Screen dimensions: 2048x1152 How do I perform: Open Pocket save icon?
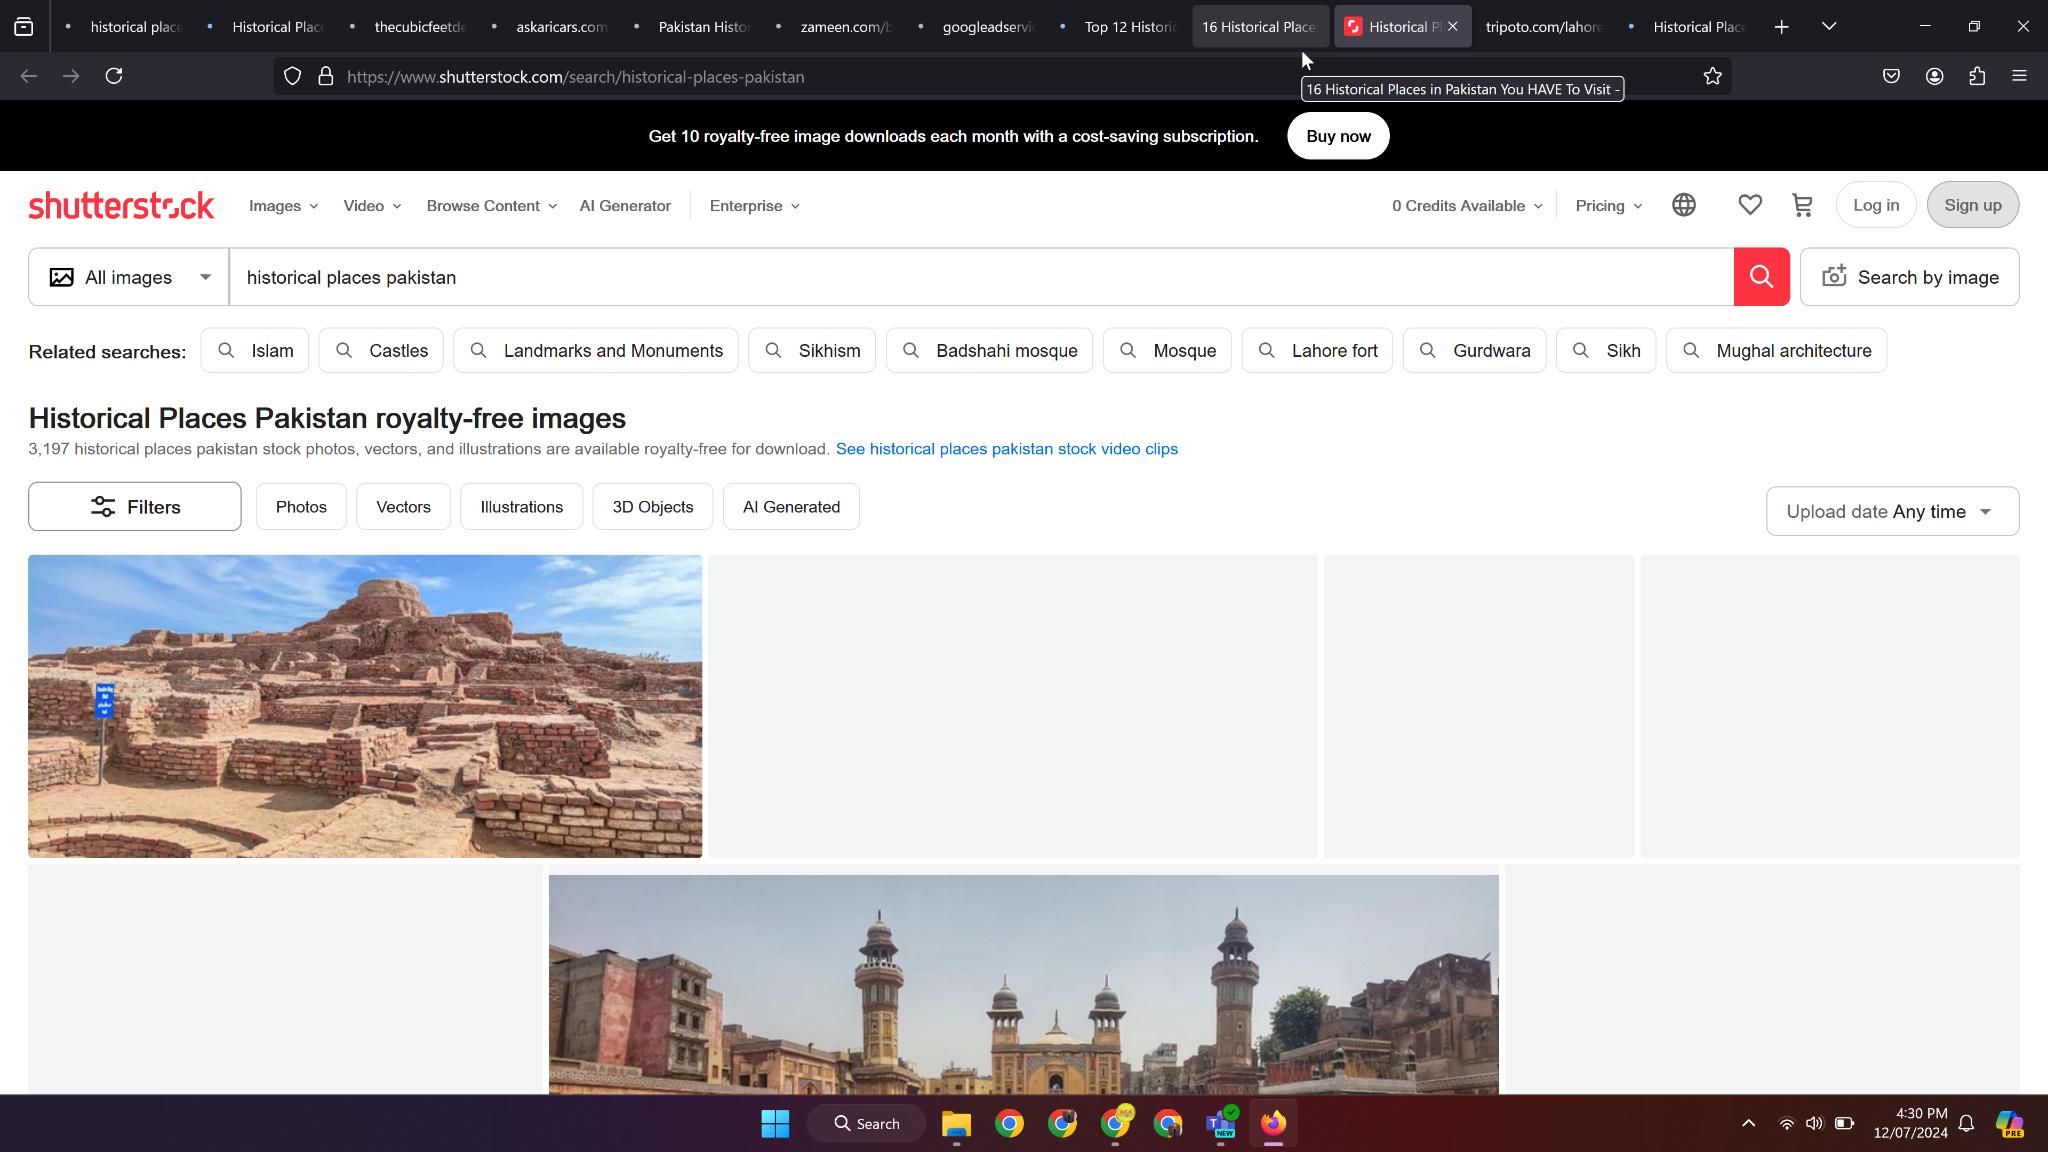click(1891, 76)
